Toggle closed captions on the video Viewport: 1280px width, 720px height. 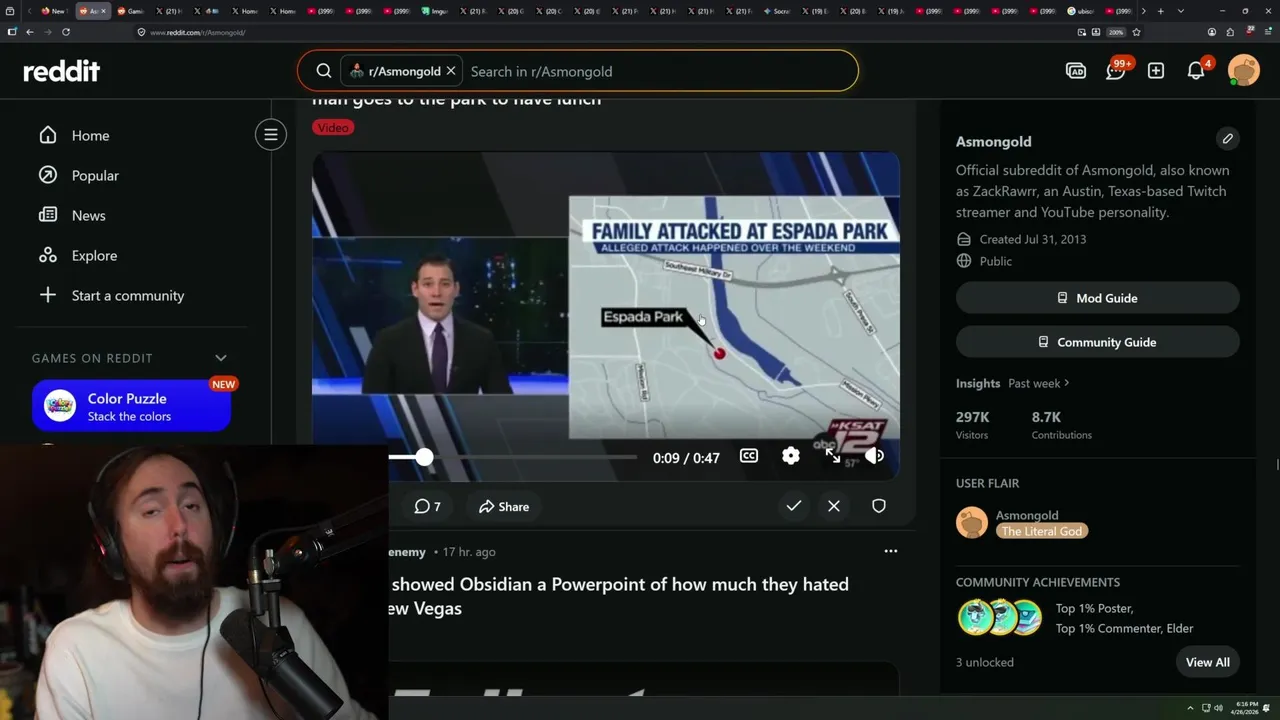pyautogui.click(x=749, y=456)
